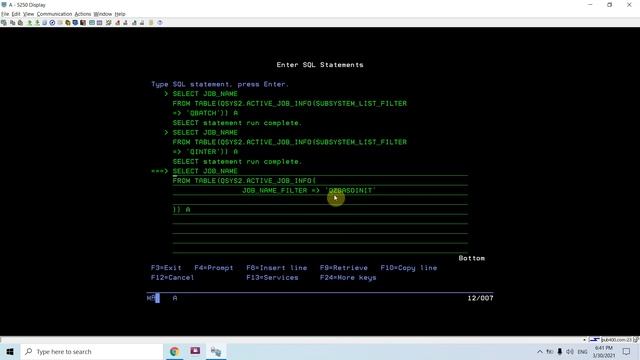The height and width of the screenshot is (360, 640).
Task: Click the first green up-arrow Send icon
Action: 29,23
